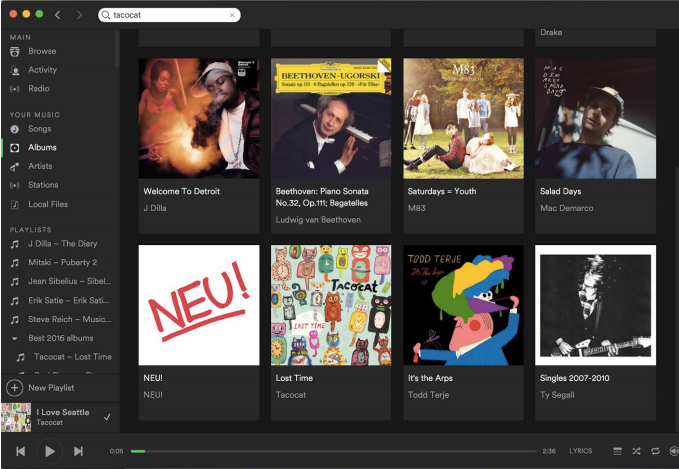679x469 pixels.
Task: Open Browse icon in sidebar
Action: (15, 52)
